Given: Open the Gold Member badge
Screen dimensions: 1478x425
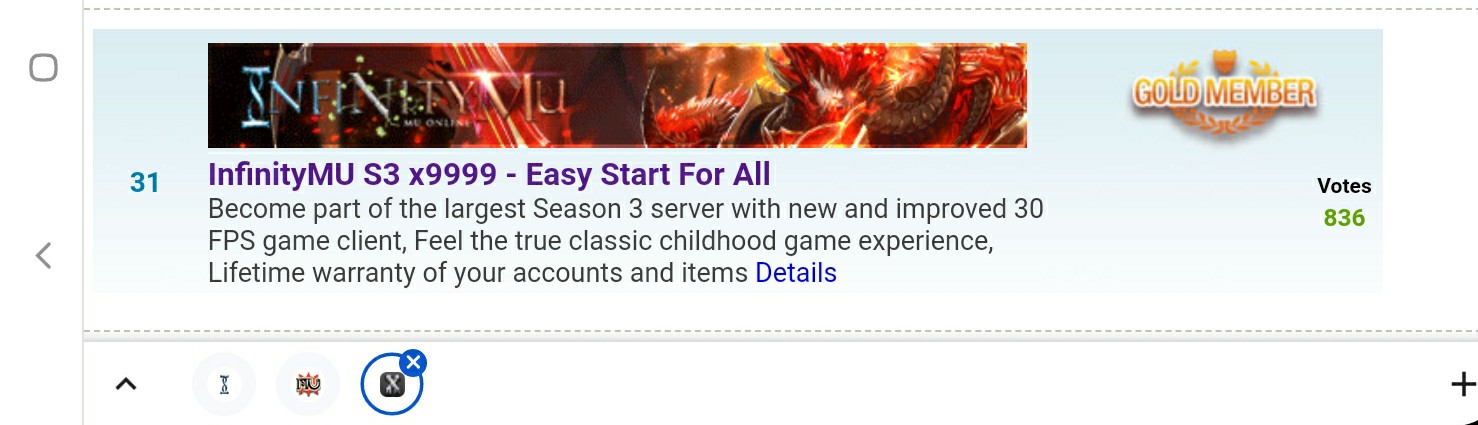Looking at the screenshot, I should coord(1224,94).
